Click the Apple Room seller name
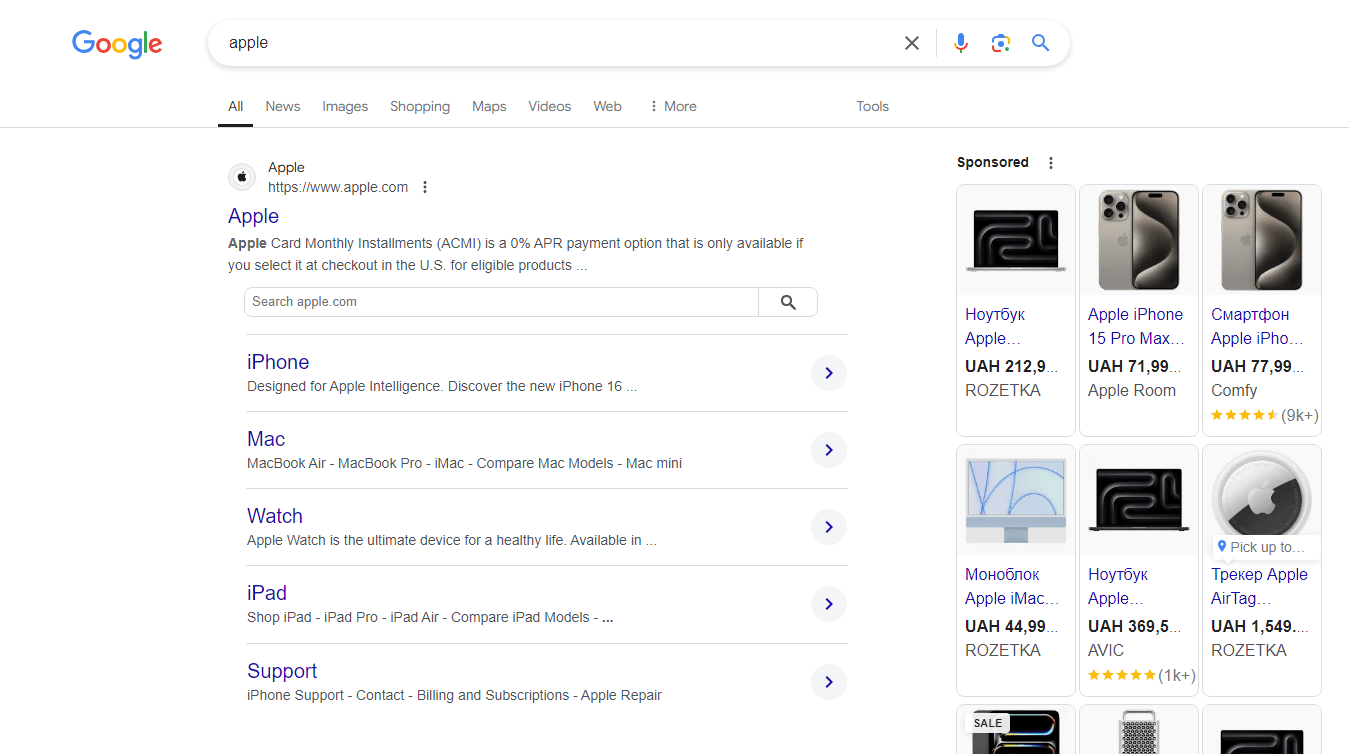1349x754 pixels. [x=1132, y=390]
